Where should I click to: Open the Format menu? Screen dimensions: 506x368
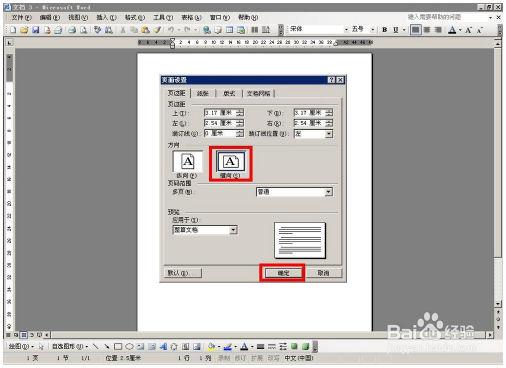point(135,17)
